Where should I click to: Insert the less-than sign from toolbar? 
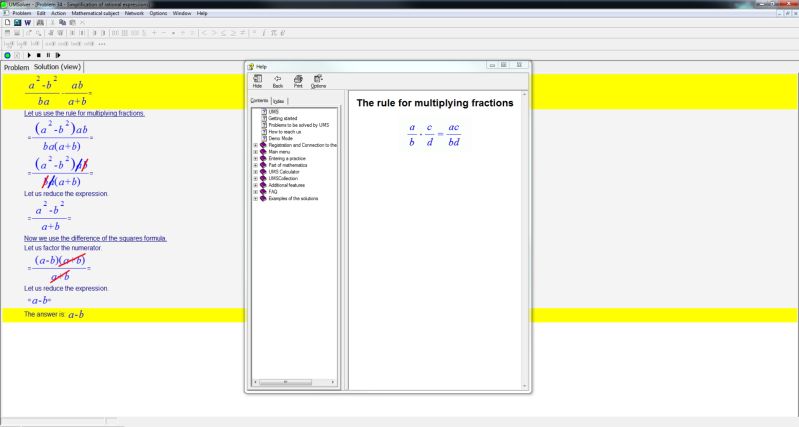pos(204,33)
